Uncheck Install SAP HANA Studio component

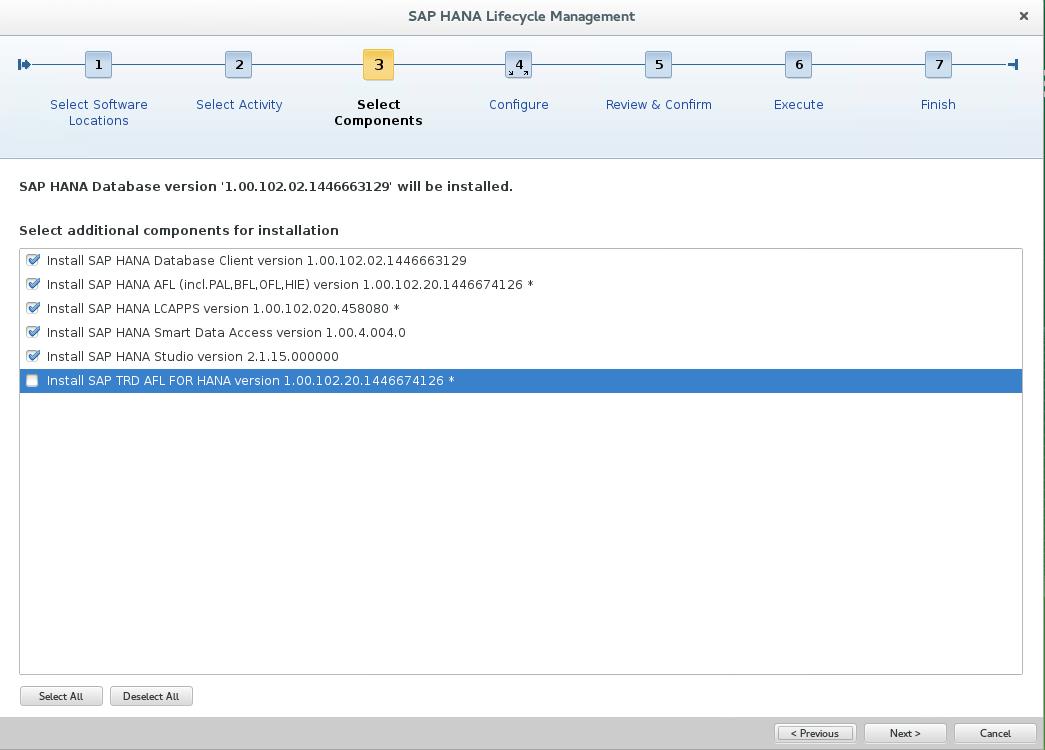coord(33,356)
